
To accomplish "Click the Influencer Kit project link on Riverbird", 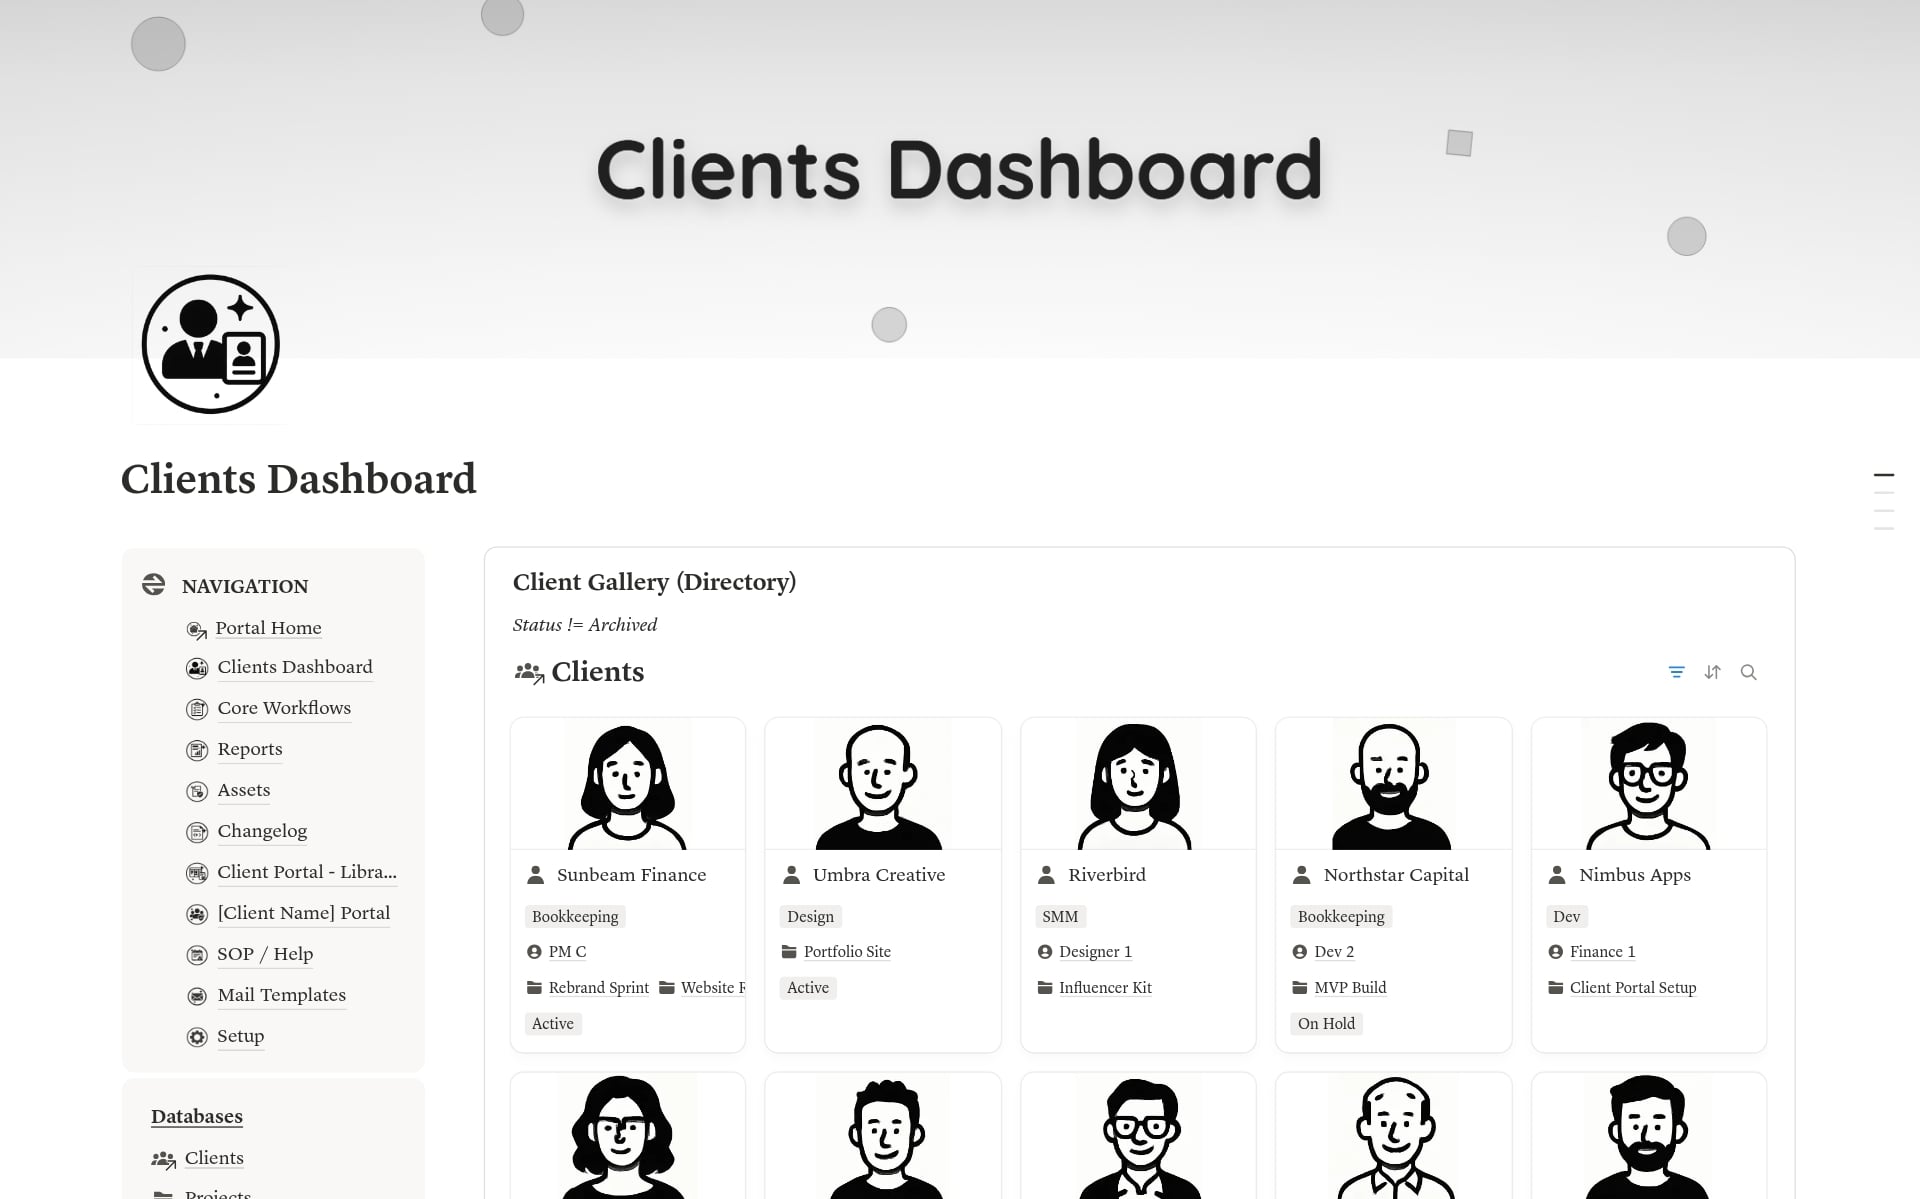I will [1105, 987].
